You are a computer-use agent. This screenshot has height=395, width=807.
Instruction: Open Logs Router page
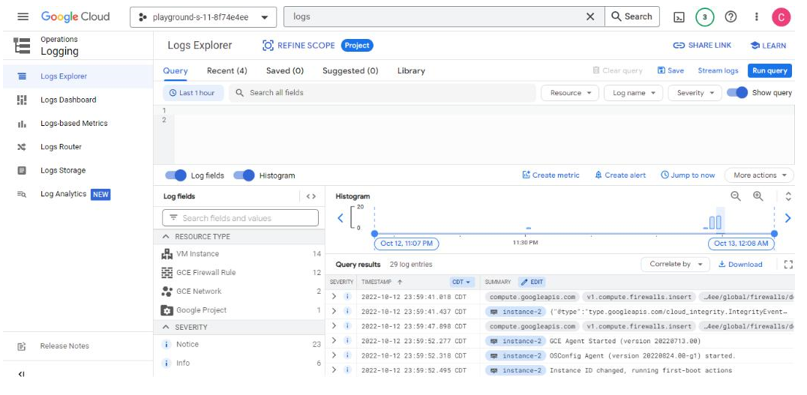61,147
